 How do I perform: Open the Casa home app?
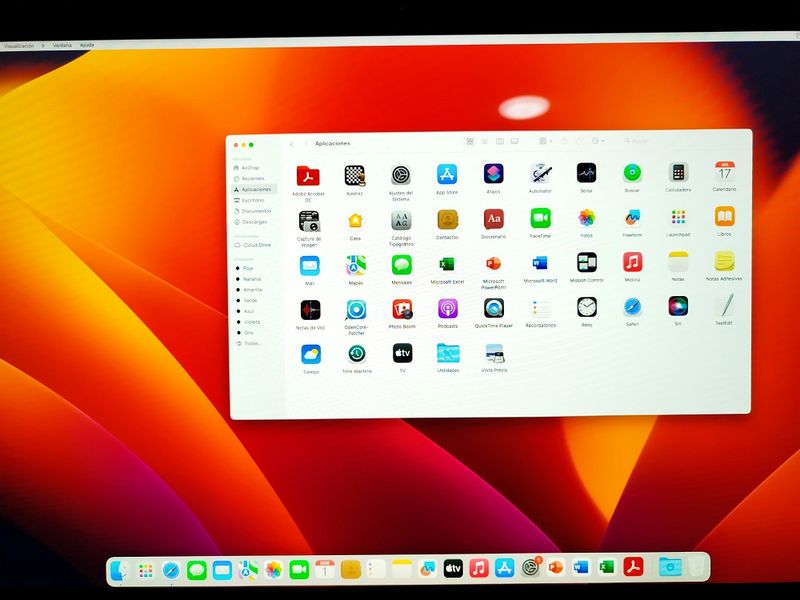355,221
